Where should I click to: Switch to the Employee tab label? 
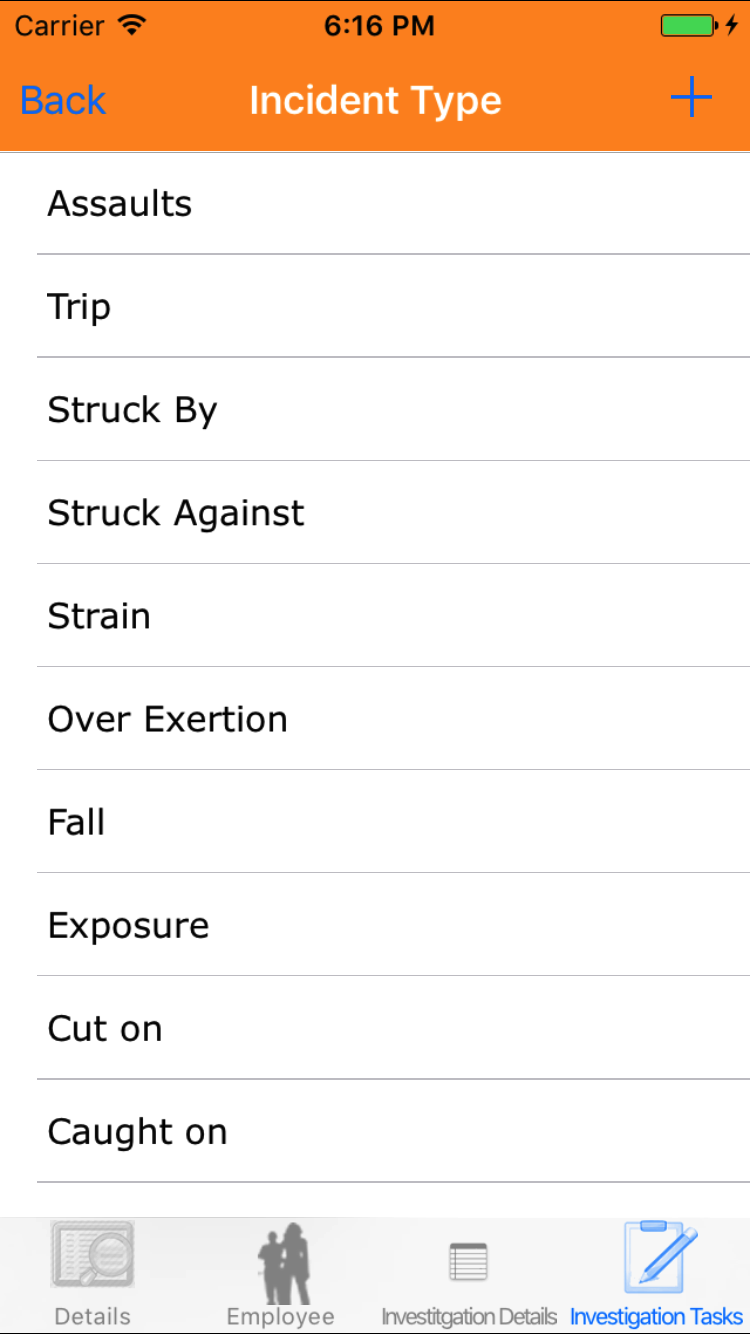[x=281, y=1316]
